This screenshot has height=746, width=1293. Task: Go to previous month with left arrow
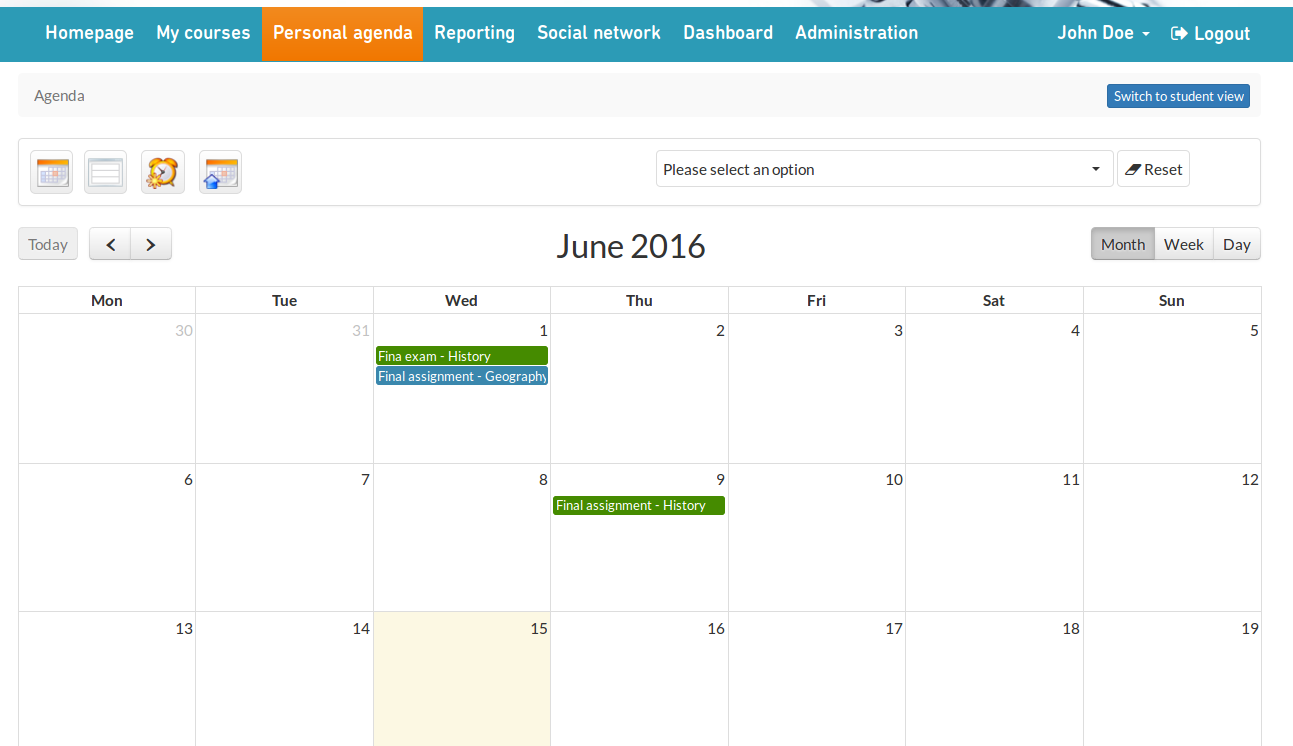point(110,244)
